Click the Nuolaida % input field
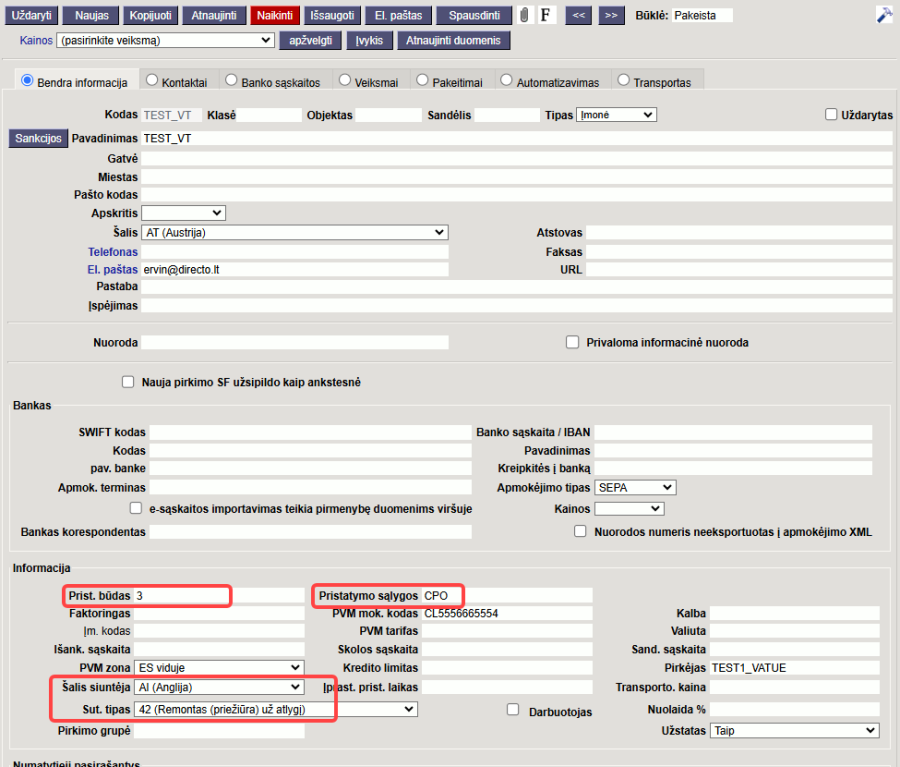900x767 pixels. click(x=795, y=710)
